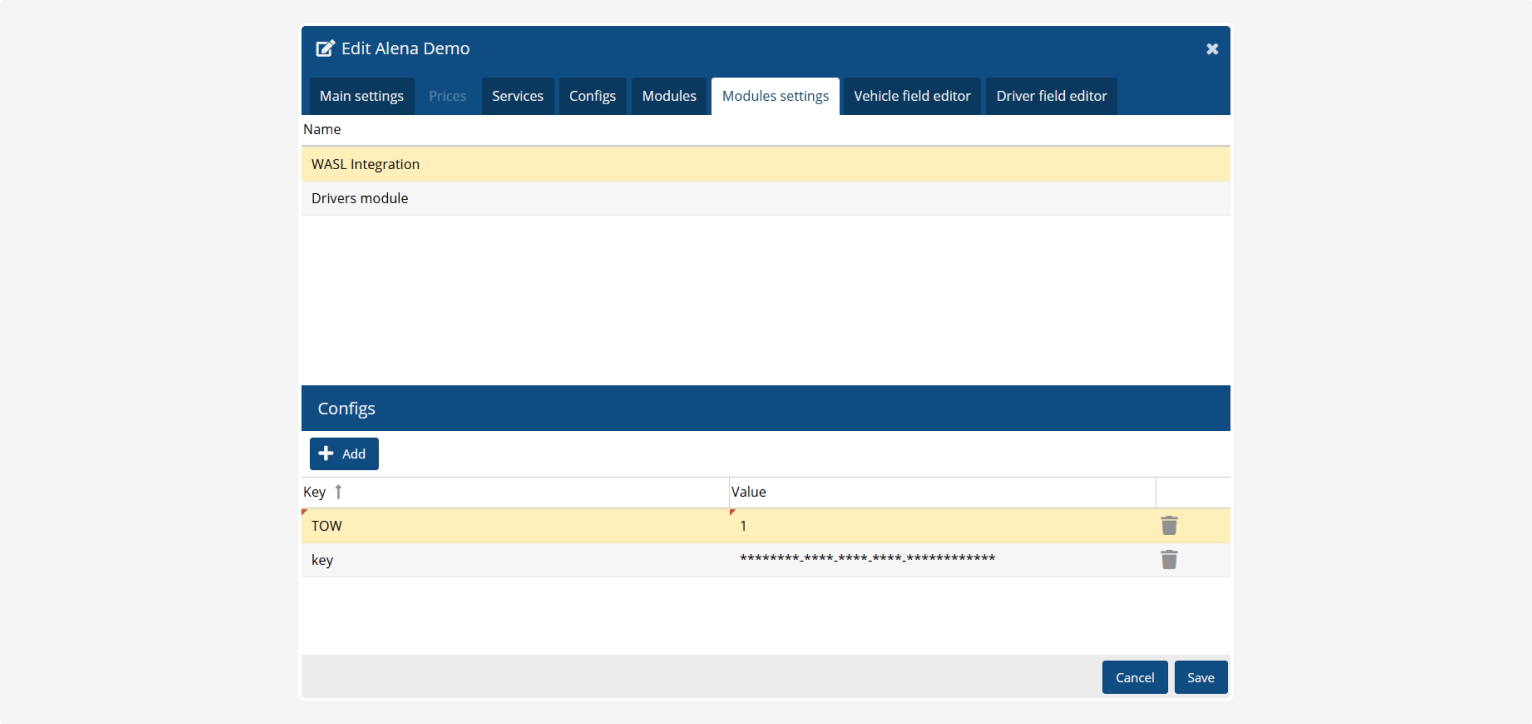
Task: Click the TOW value cell
Action: click(x=940, y=526)
